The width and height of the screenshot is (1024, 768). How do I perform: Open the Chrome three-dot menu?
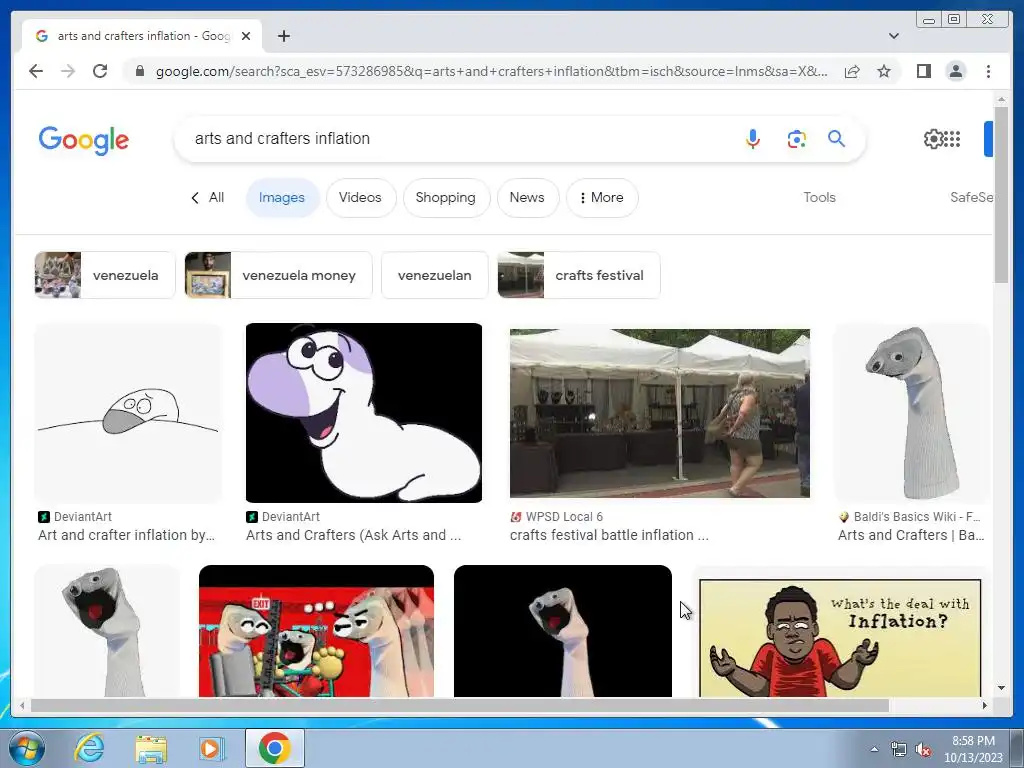point(988,71)
